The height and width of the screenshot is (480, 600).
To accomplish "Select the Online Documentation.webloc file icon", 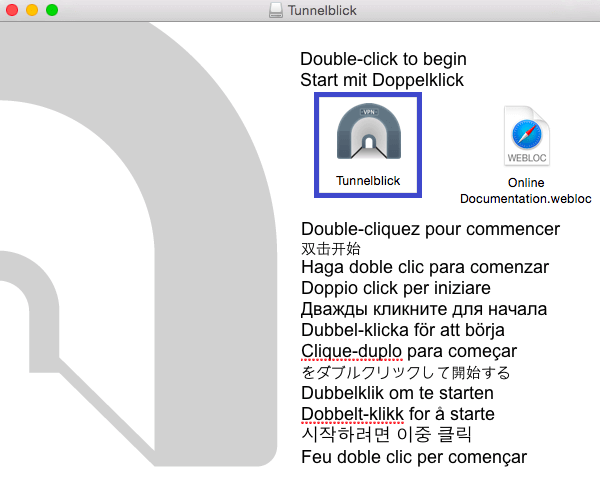I will (x=527, y=136).
